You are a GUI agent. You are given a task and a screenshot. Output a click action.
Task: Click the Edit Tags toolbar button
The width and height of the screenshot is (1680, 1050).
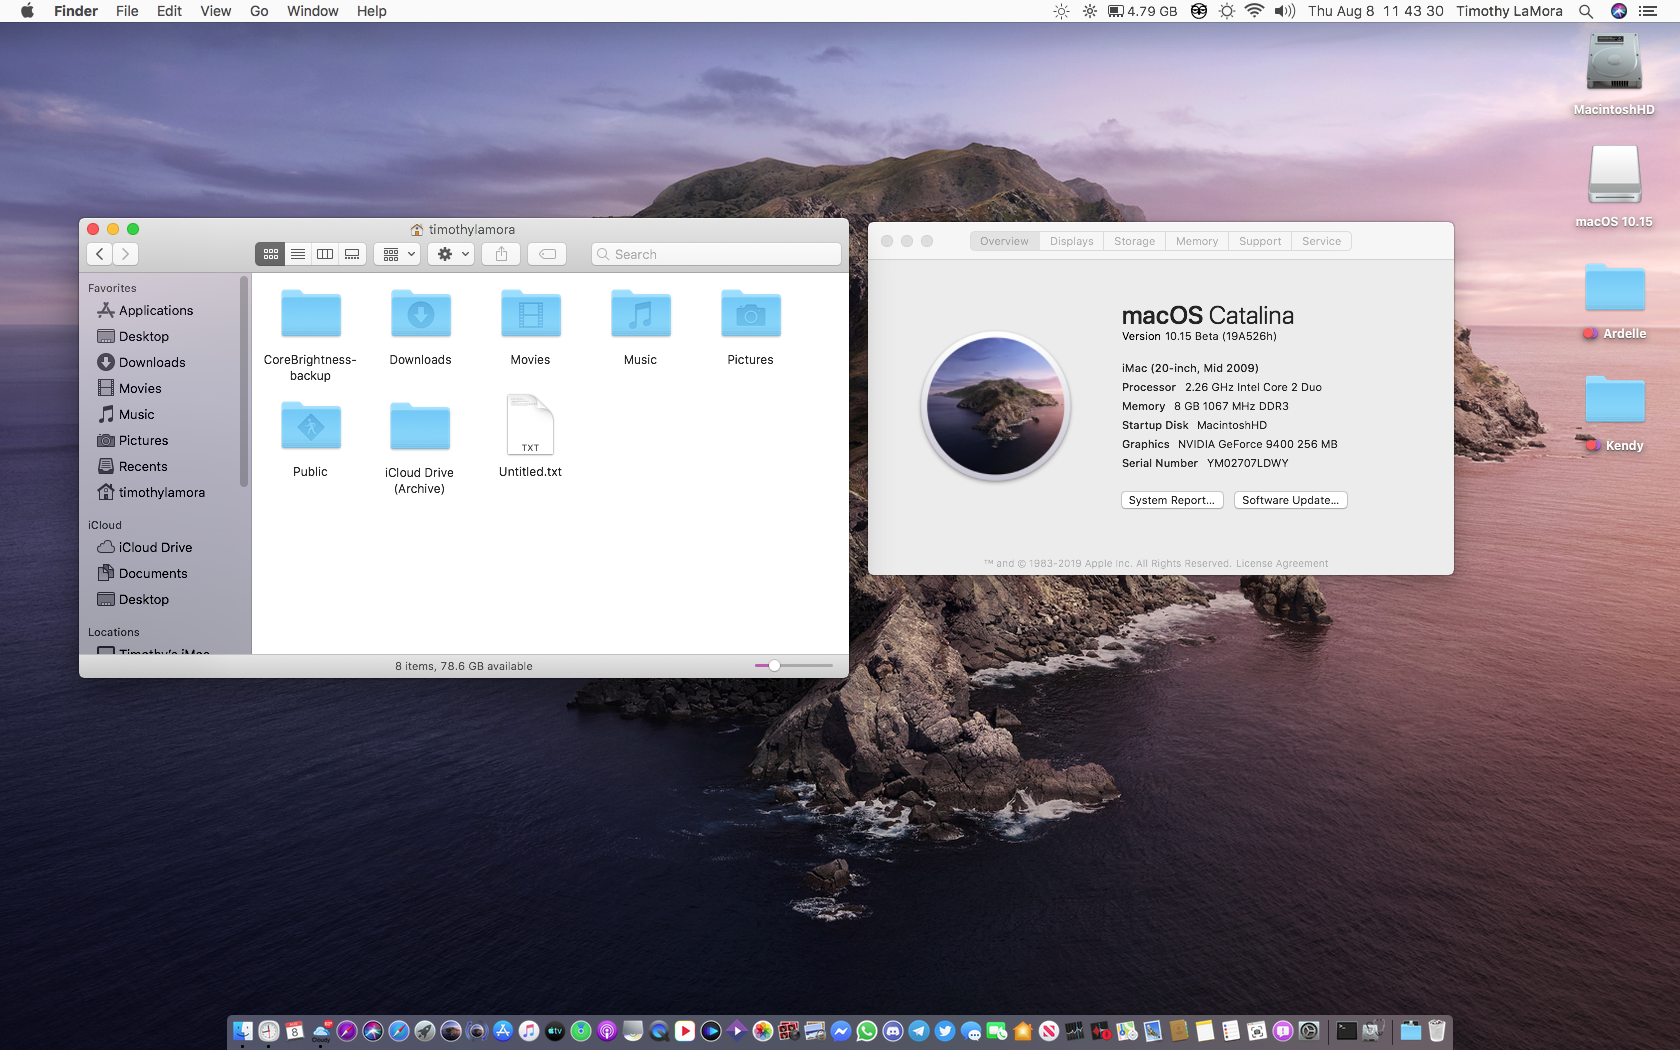[547, 254]
